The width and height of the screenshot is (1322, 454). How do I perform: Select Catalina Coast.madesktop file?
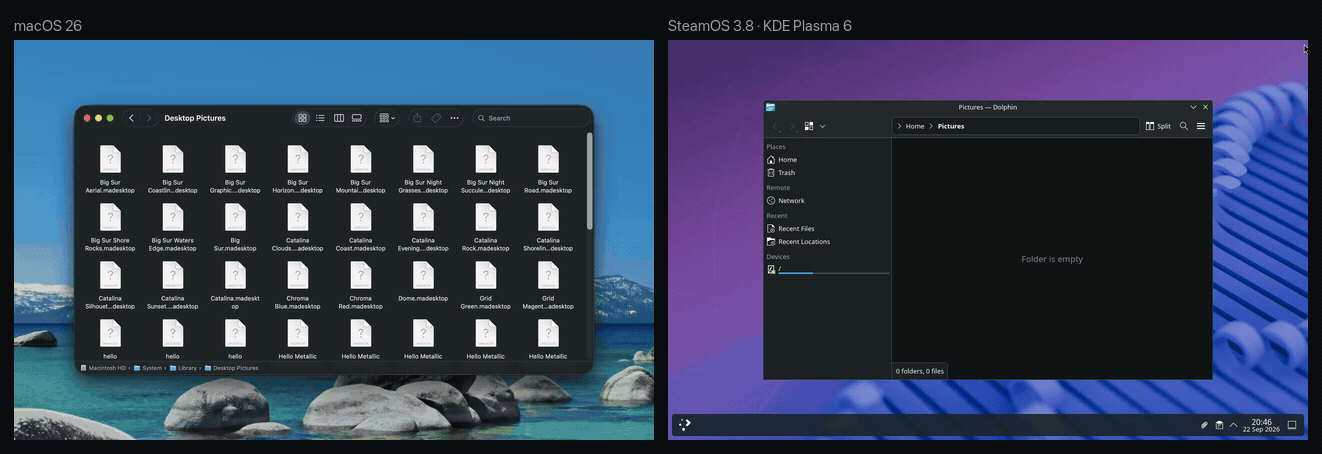361,228
